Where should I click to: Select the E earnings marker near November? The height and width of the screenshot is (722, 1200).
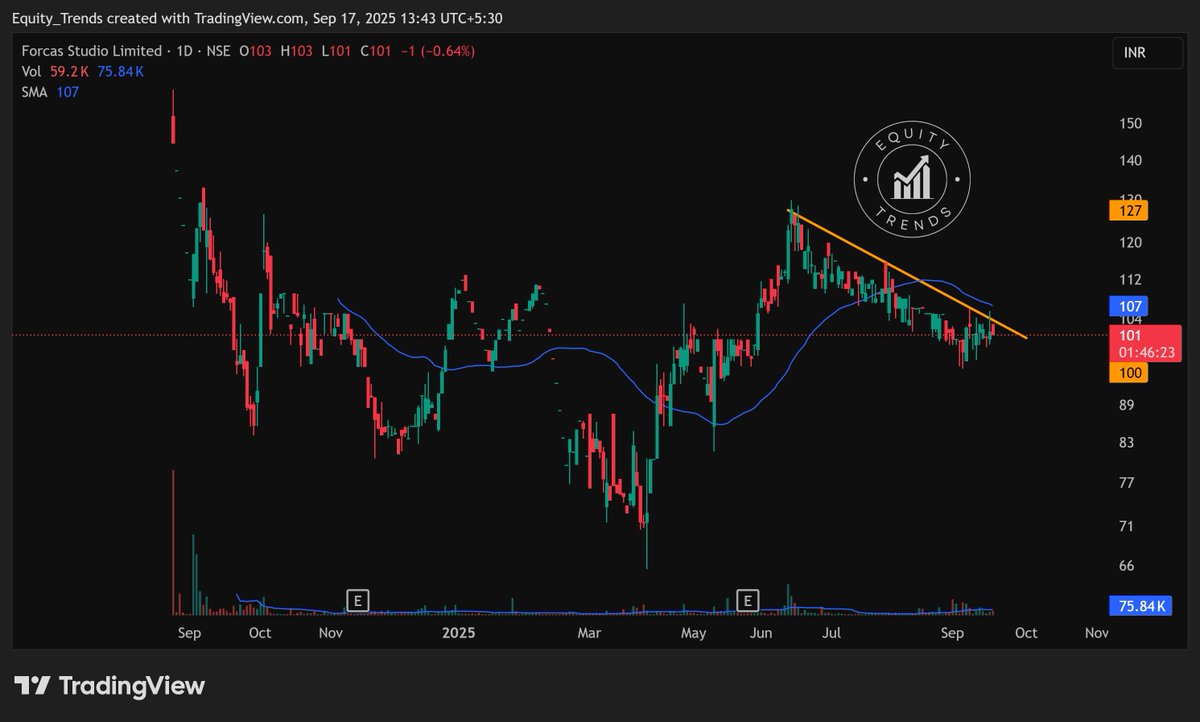pos(357,600)
